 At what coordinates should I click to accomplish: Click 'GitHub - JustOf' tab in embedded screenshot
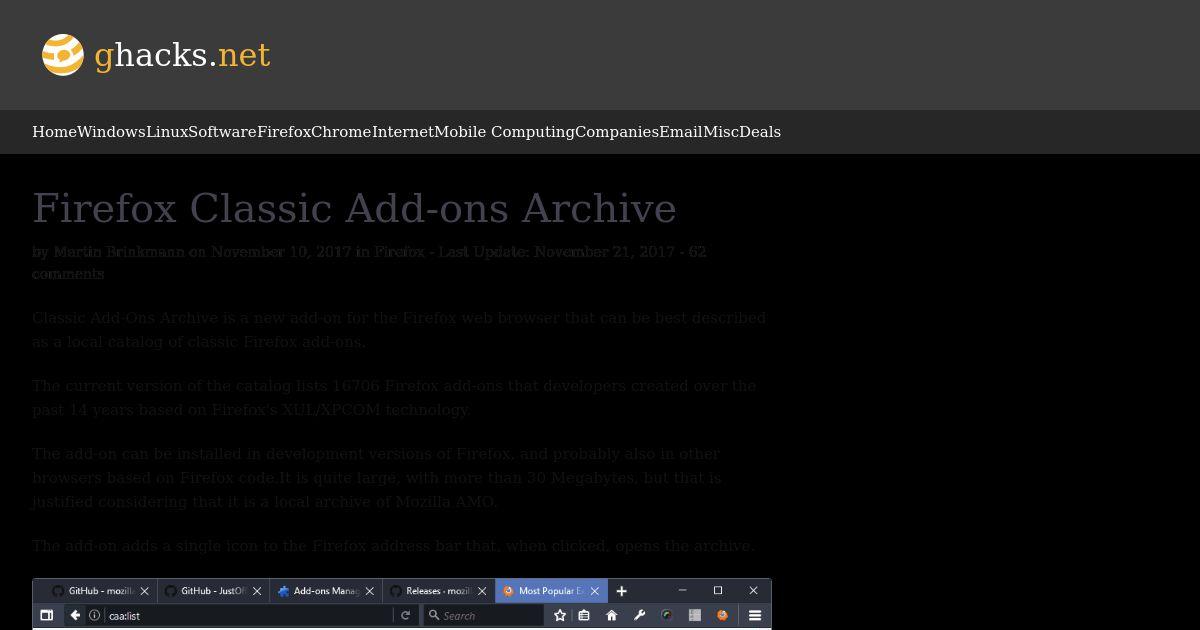click(x=213, y=591)
